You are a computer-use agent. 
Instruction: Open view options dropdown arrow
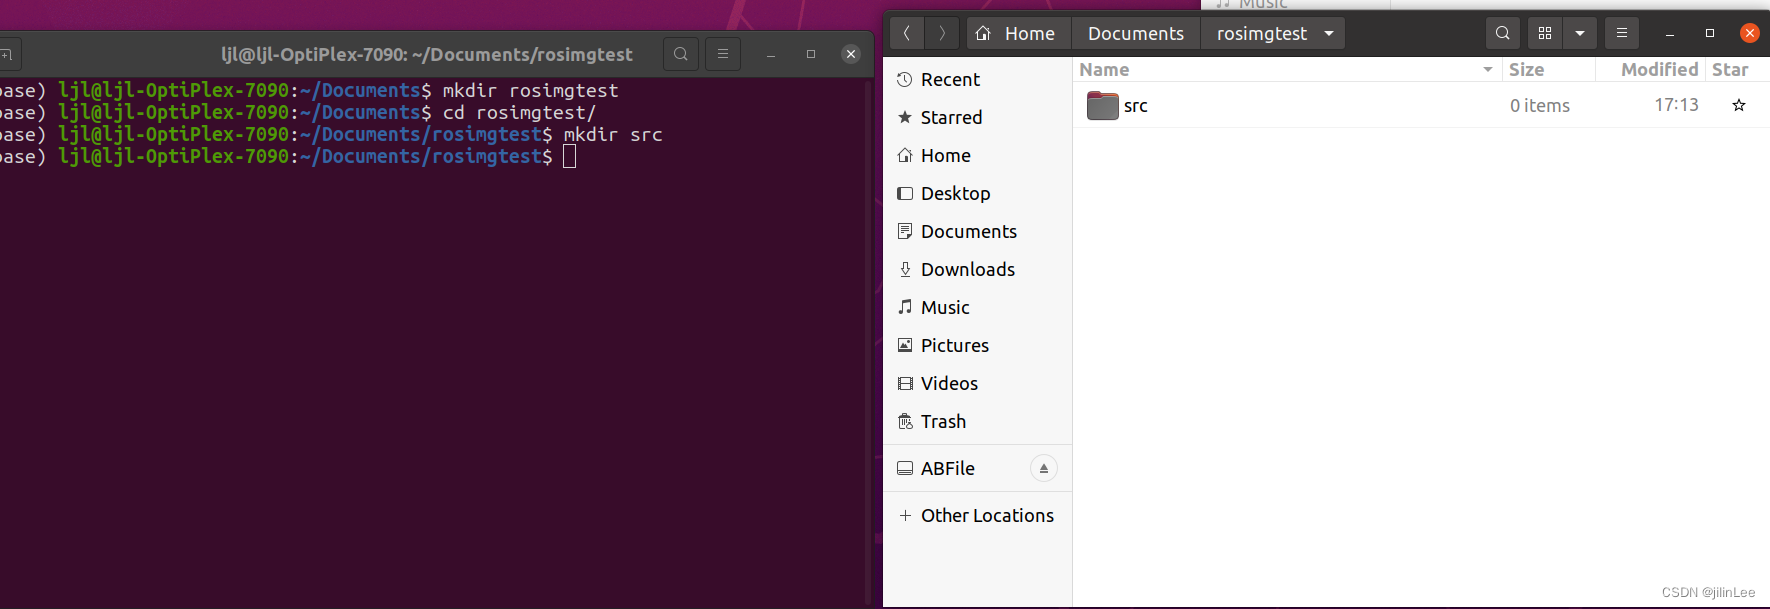(1580, 33)
